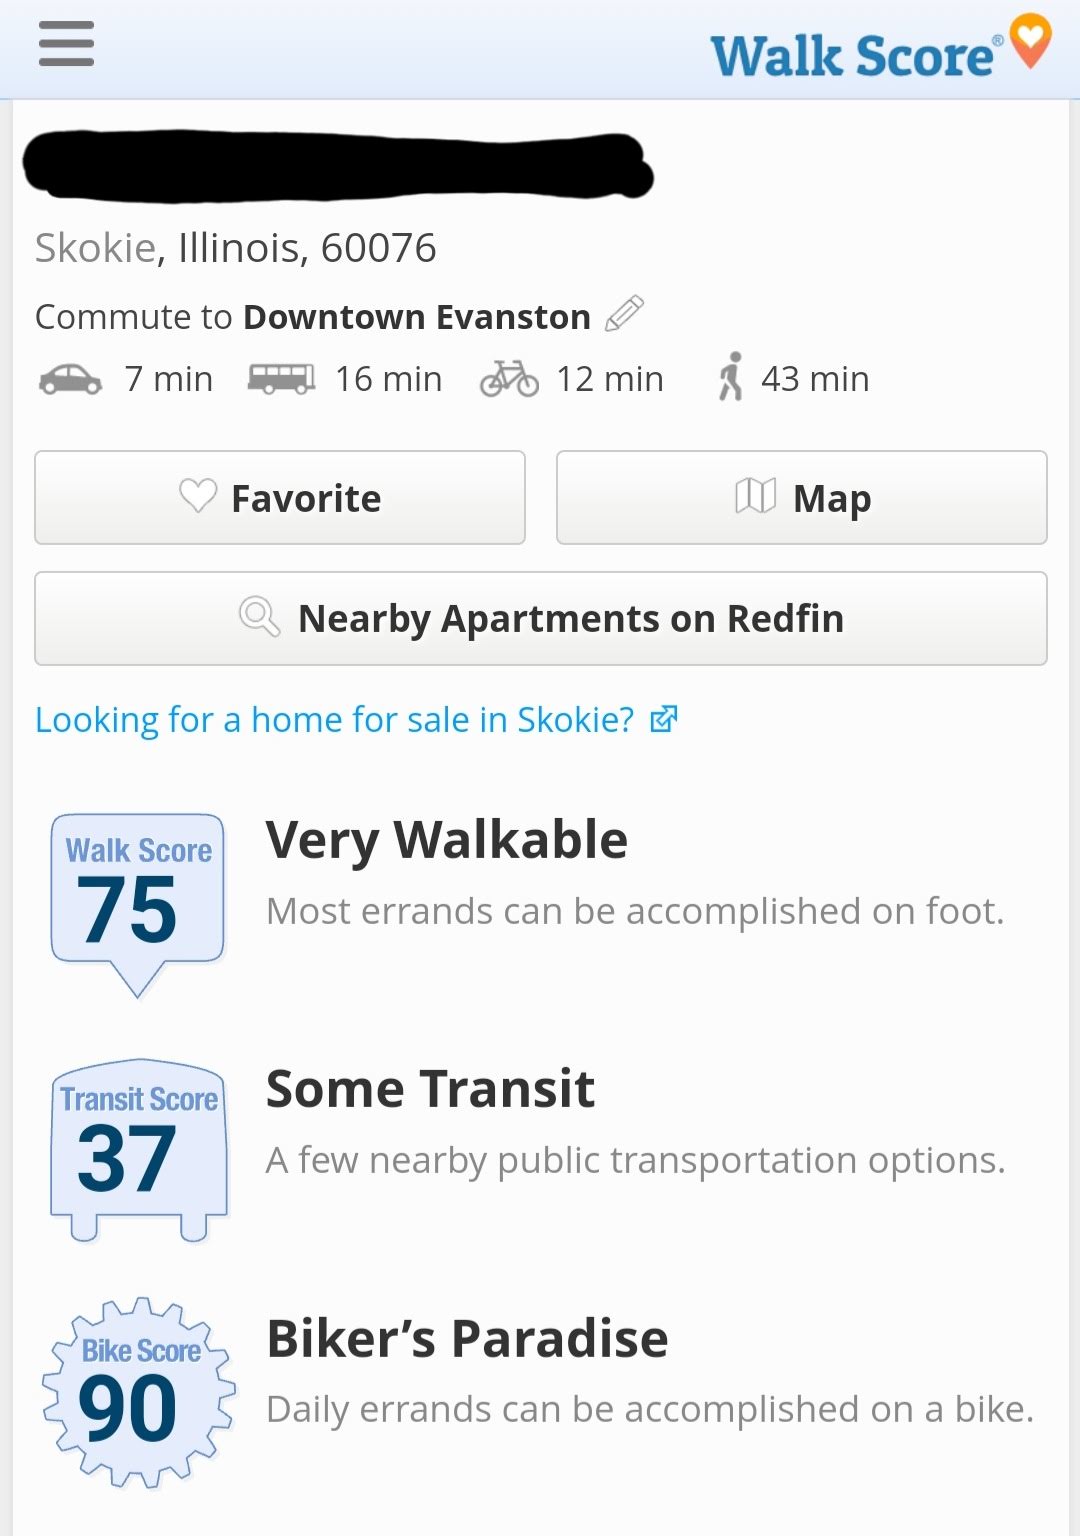Toggle Favorite for this address
This screenshot has width=1080, height=1536.
tap(280, 498)
